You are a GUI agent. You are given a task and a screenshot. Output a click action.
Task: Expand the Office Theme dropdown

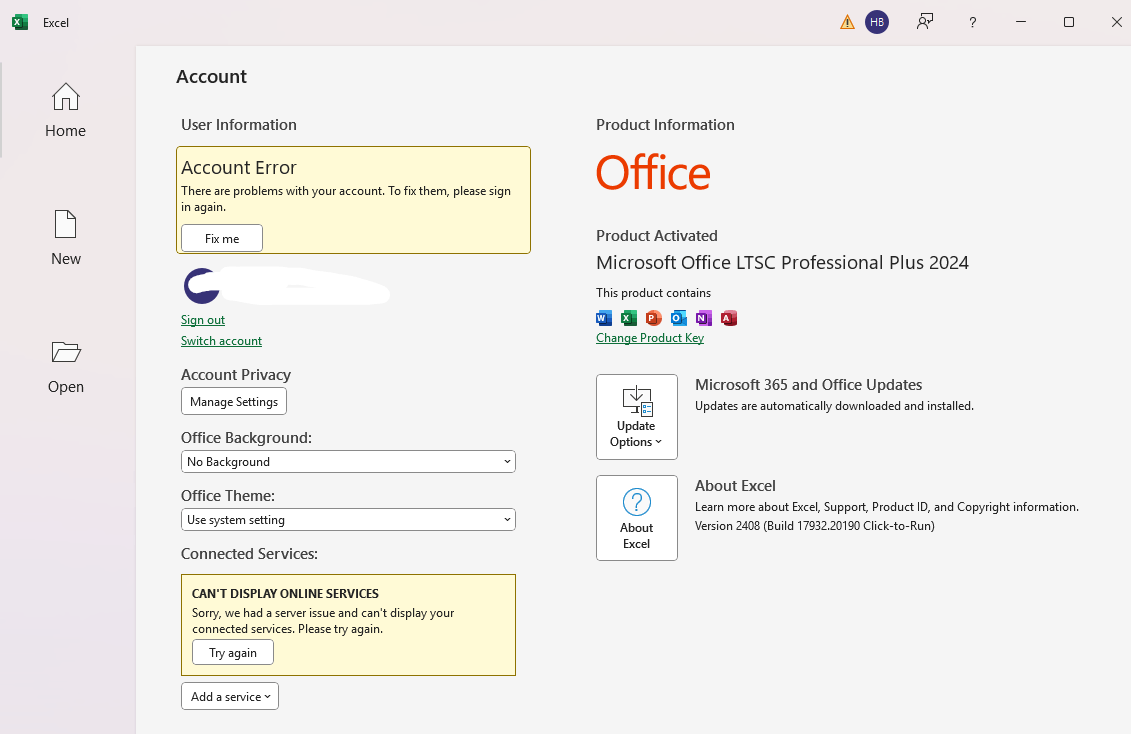click(348, 520)
